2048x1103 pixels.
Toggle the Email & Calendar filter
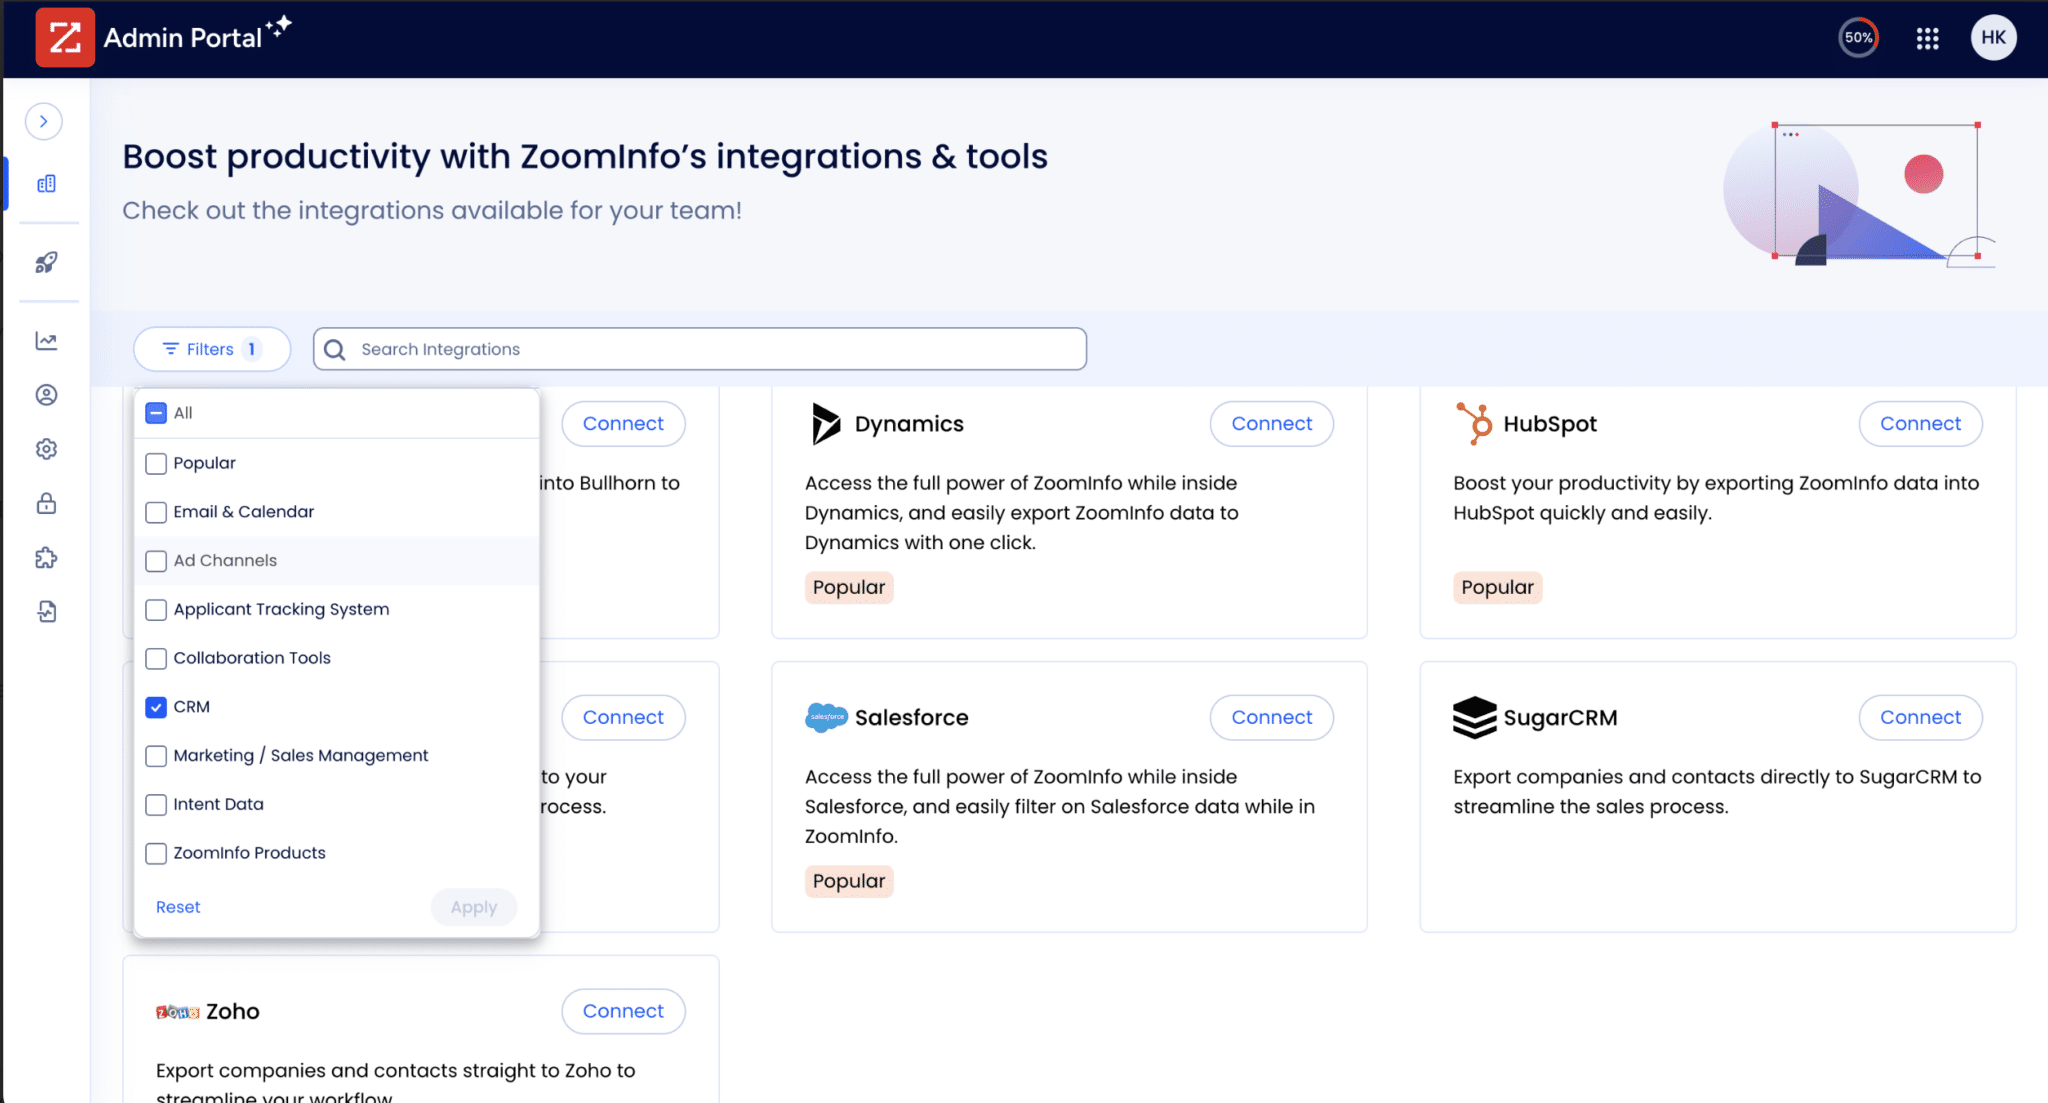tap(156, 511)
